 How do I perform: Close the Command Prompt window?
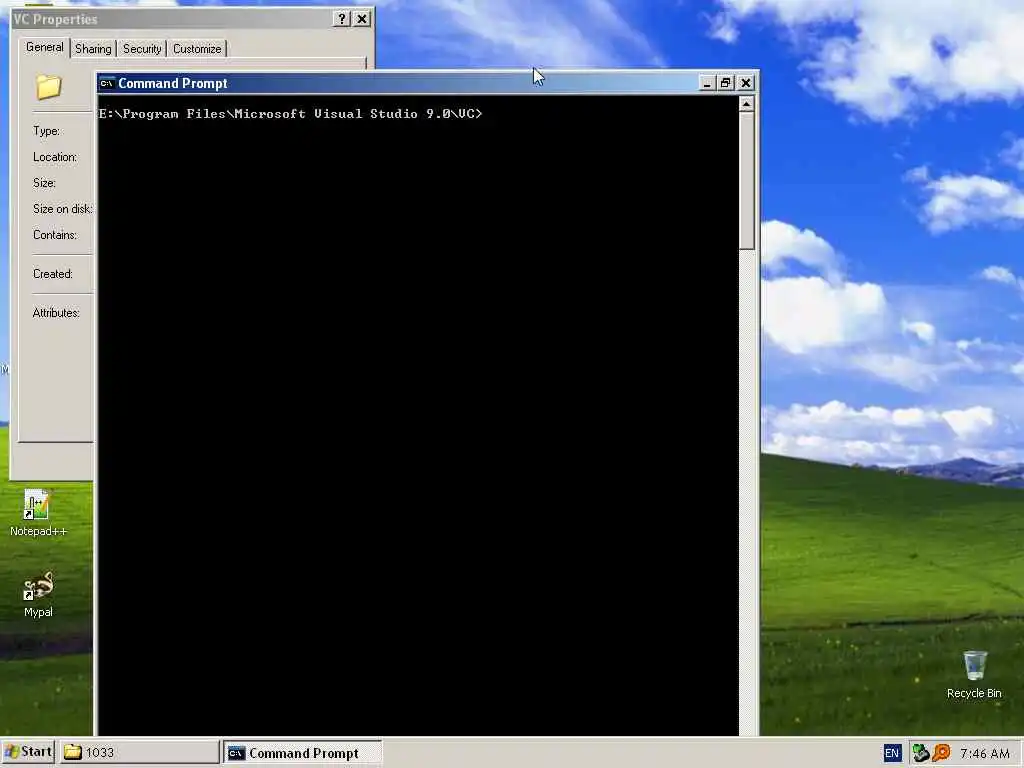point(746,83)
